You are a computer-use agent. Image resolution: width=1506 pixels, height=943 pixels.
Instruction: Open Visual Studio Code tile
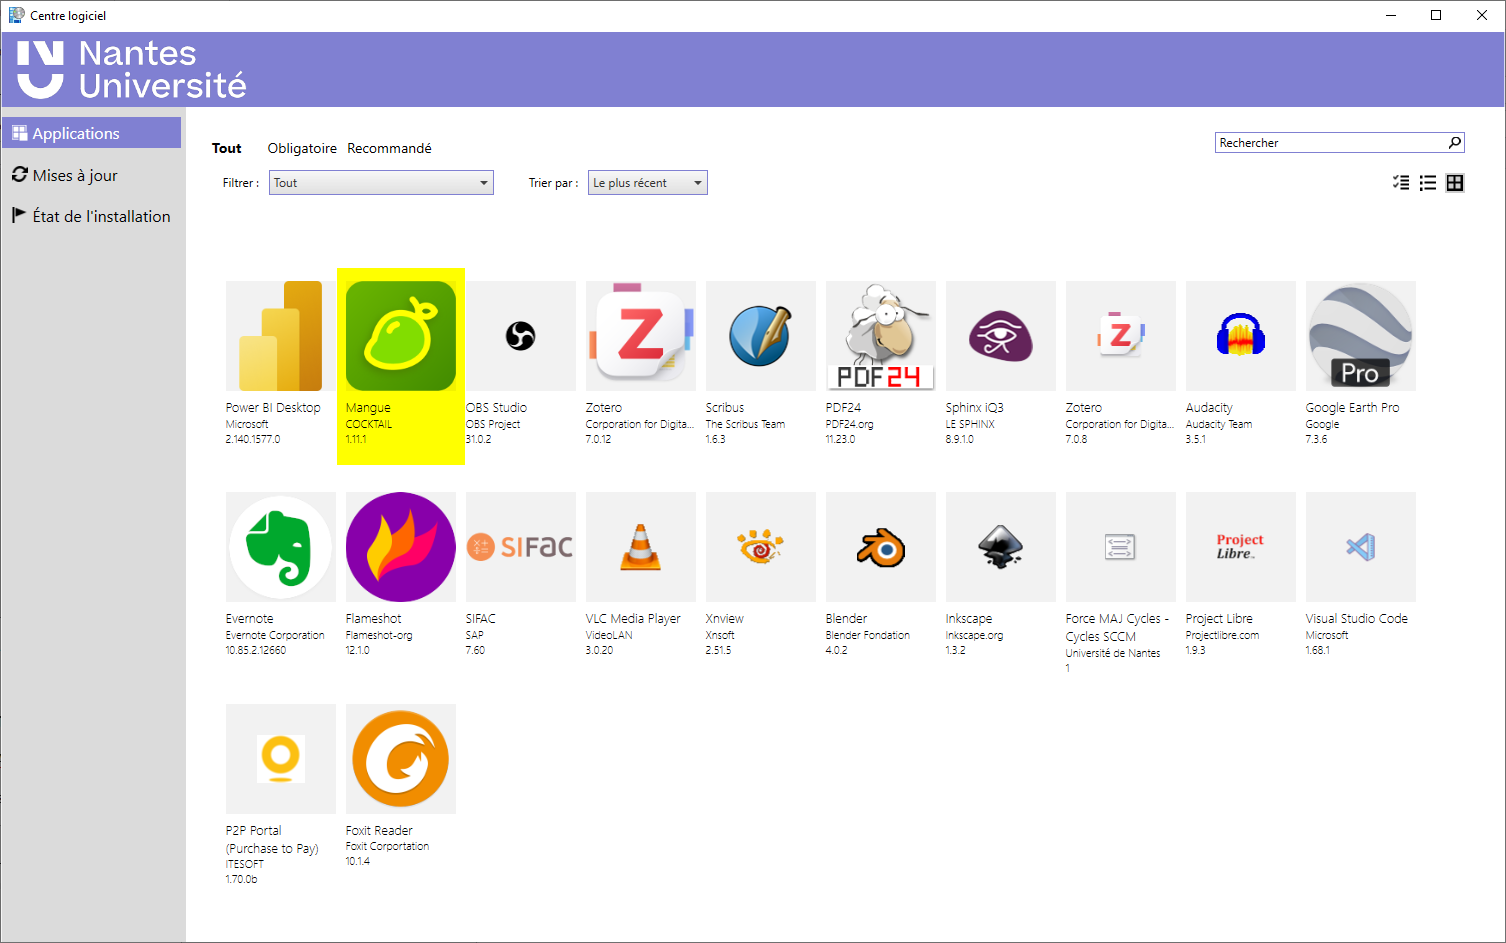(1360, 547)
